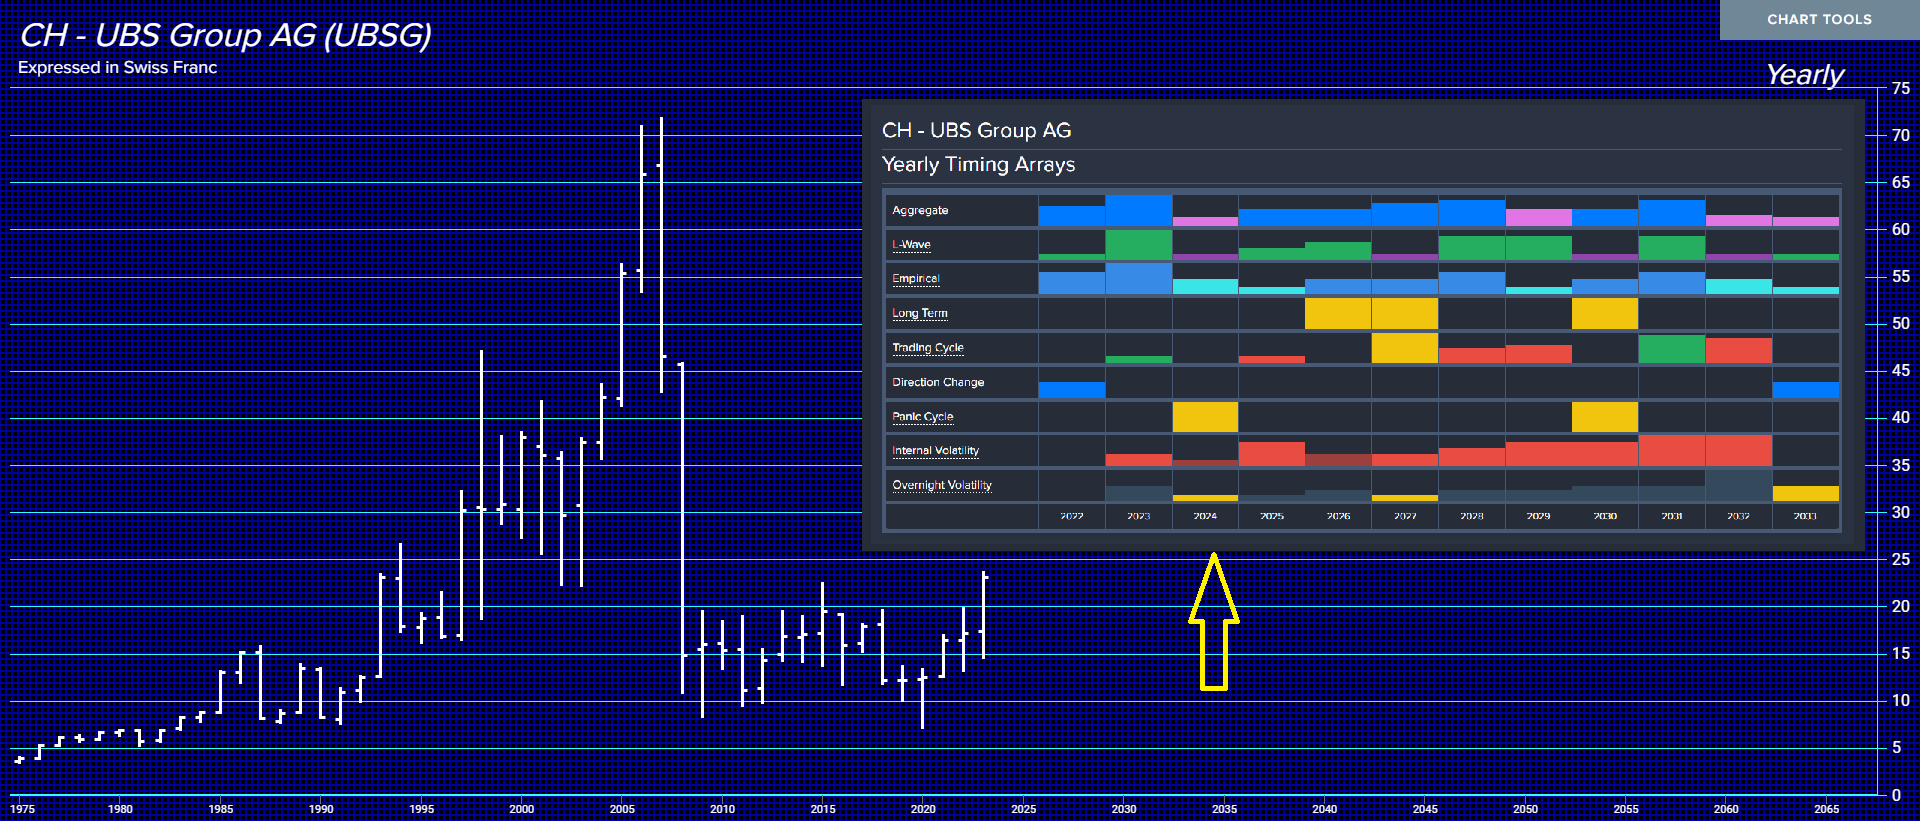Click the 2028 column label in the timing array

[1472, 516]
